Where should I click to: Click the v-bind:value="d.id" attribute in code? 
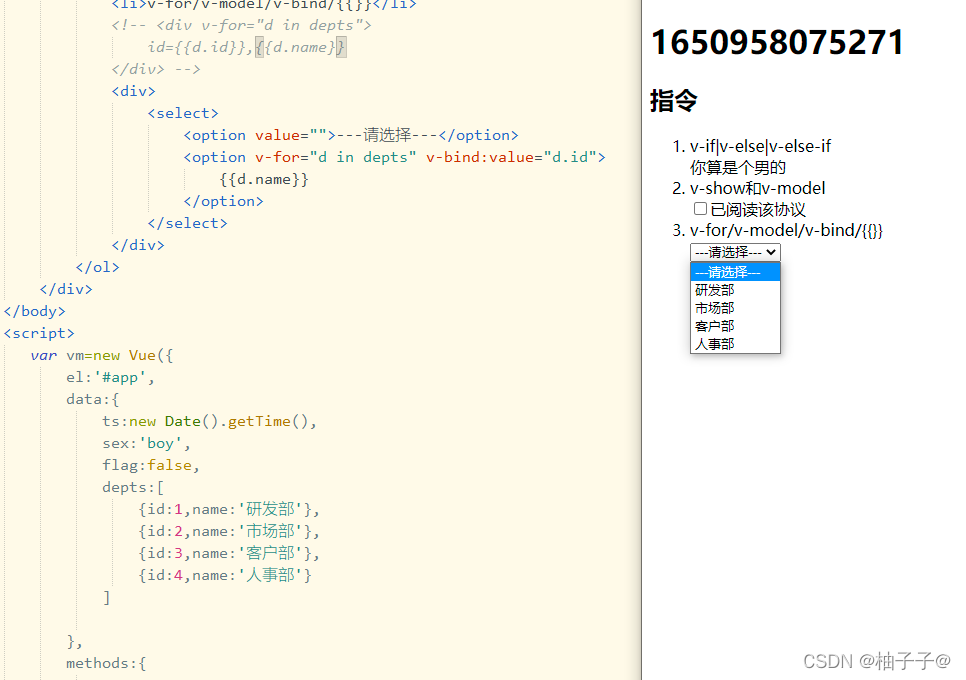tap(510, 157)
